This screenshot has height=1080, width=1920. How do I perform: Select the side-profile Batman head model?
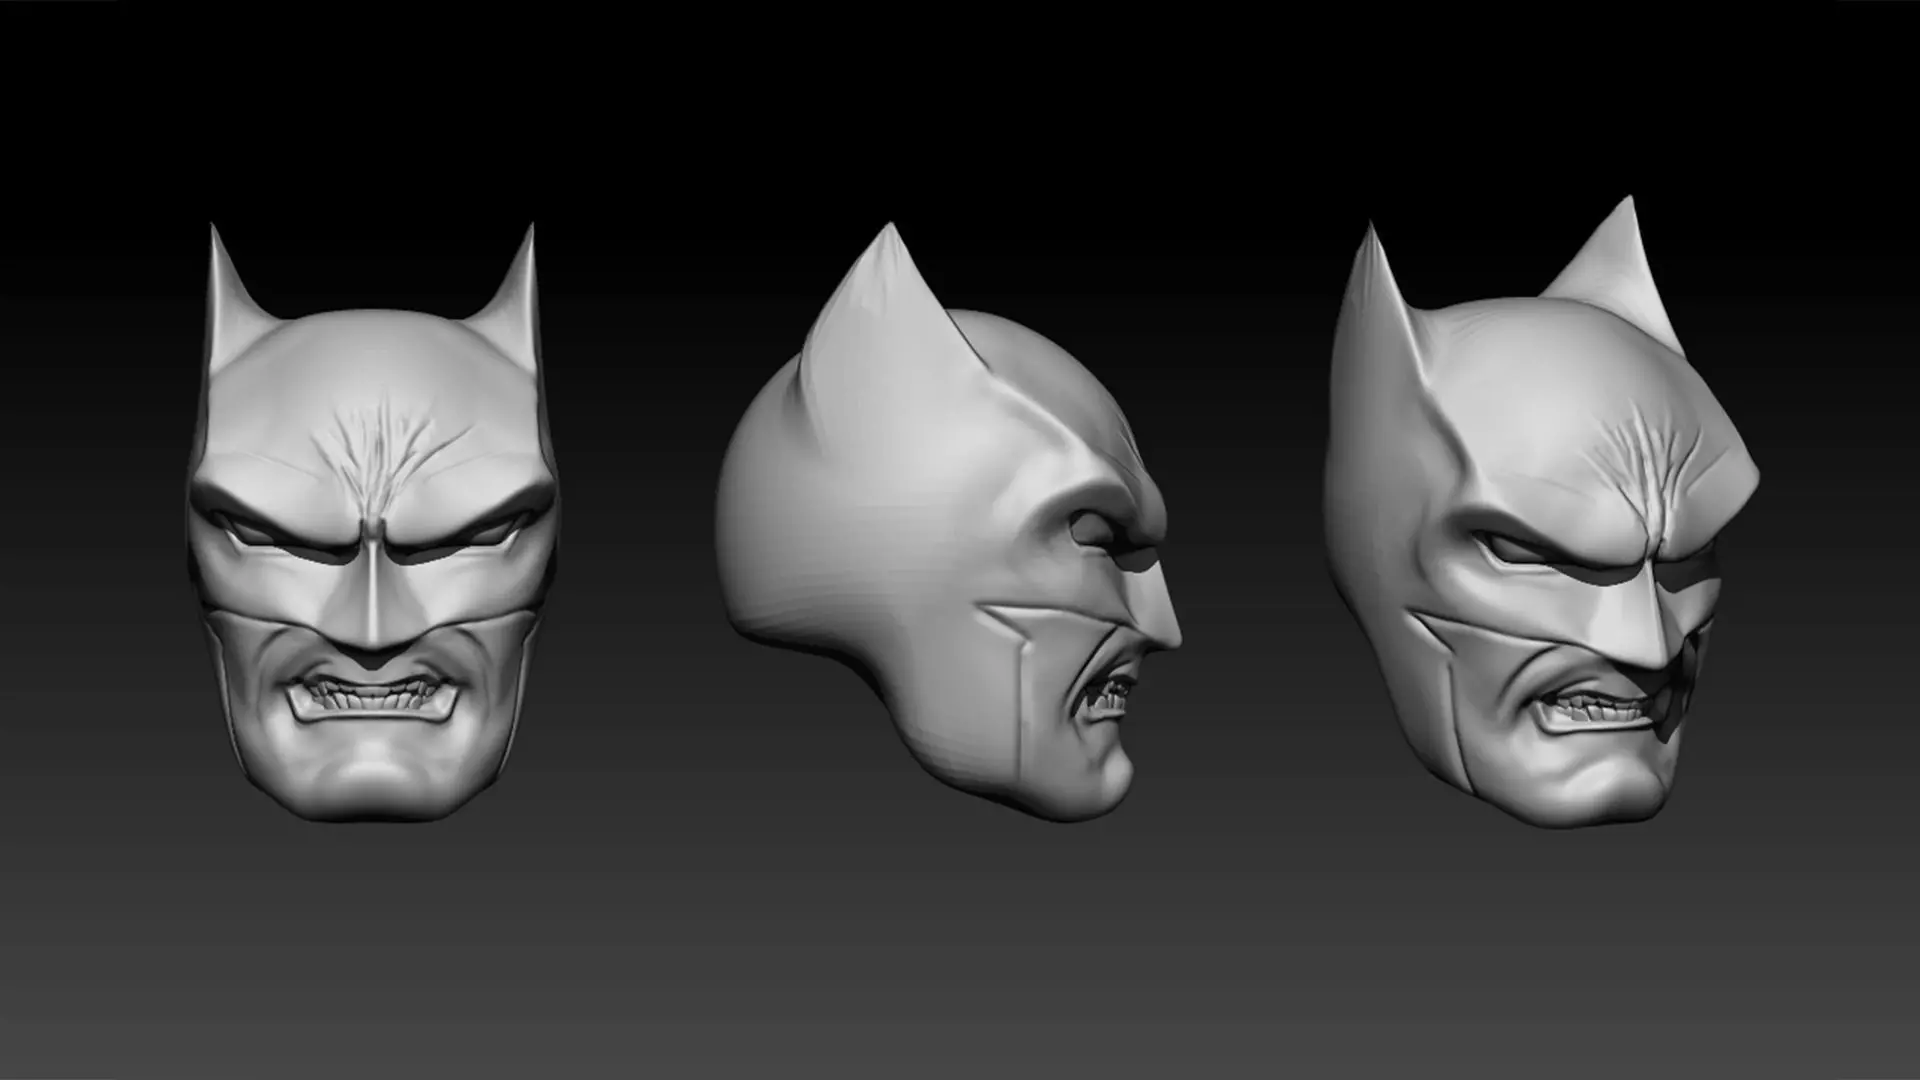click(948, 522)
